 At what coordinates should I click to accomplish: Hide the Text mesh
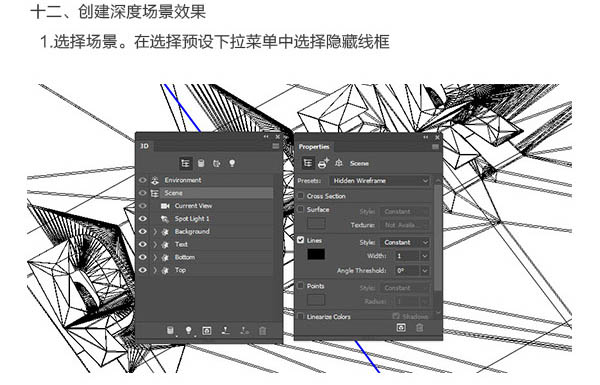(143, 245)
